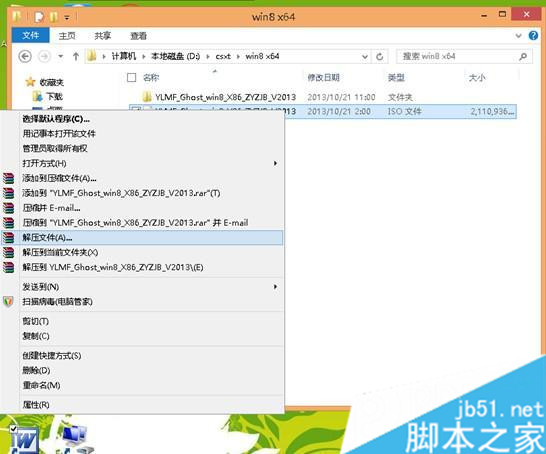Open Explorer help icon
The height and width of the screenshot is (454, 546).
coord(533,36)
